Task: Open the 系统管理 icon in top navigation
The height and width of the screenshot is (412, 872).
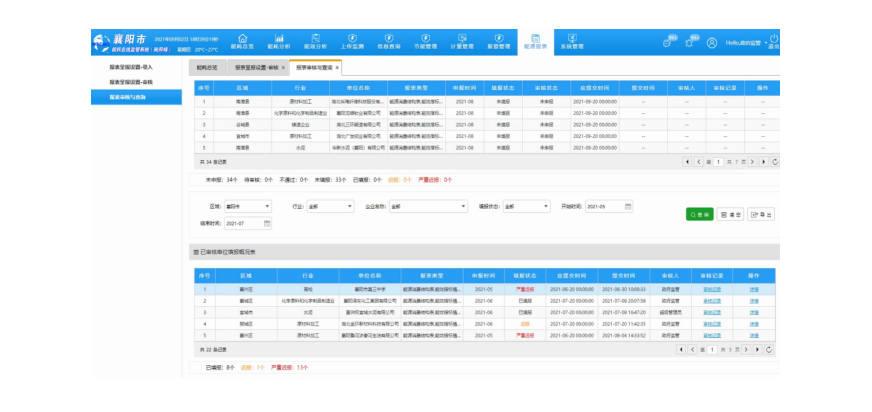Action: 572,41
